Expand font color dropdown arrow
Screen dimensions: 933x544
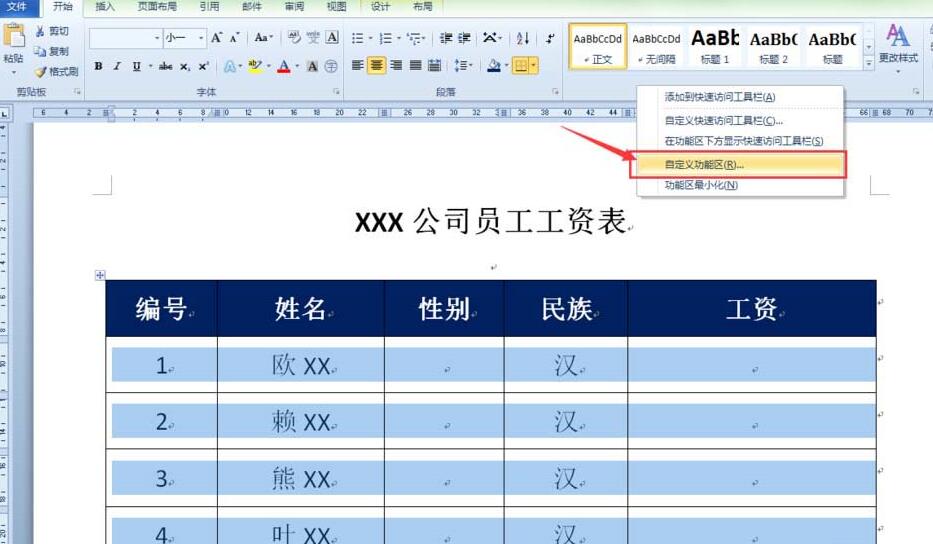pos(297,66)
